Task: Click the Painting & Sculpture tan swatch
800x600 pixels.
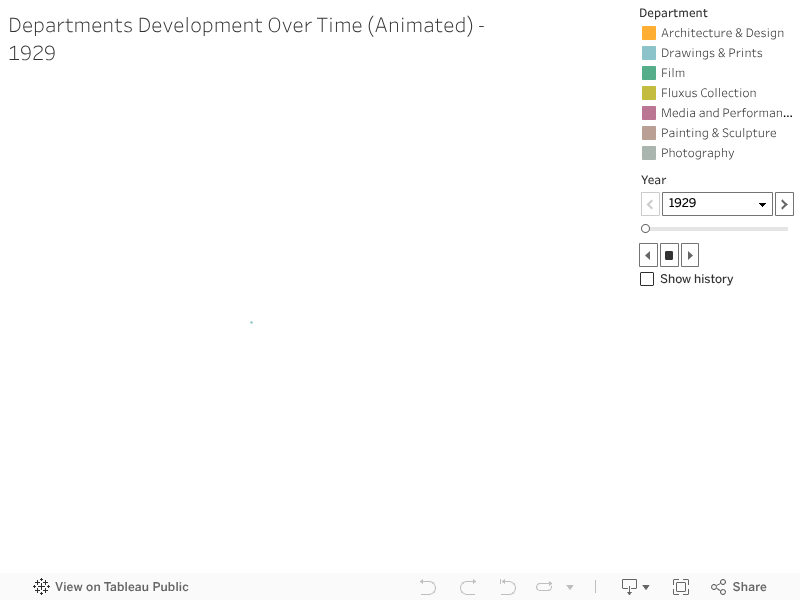Action: (x=648, y=133)
